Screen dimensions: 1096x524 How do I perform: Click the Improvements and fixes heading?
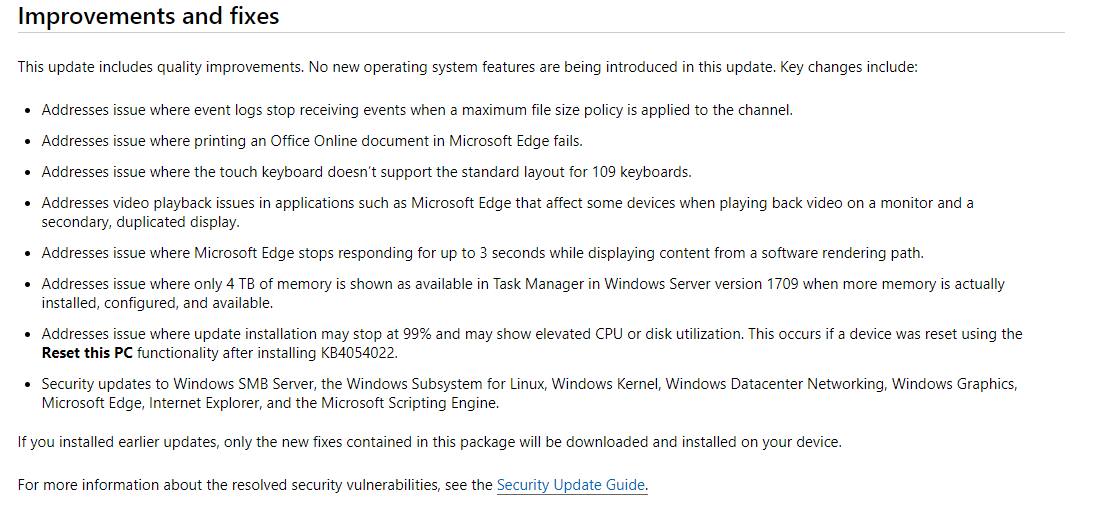click(148, 15)
